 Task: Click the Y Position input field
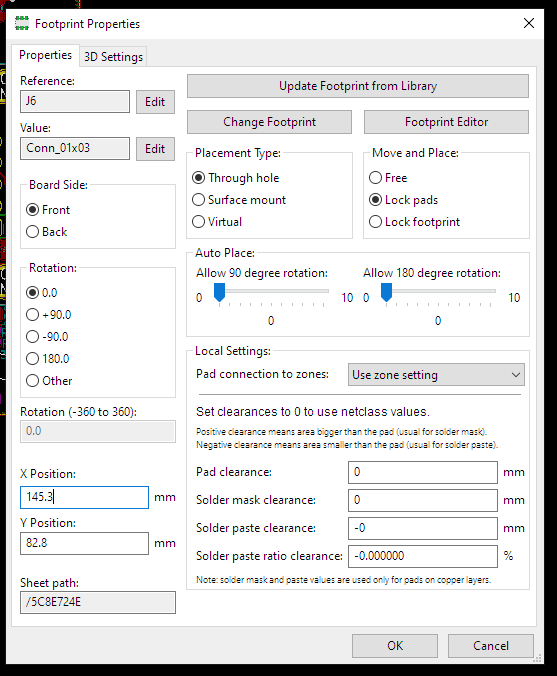pos(84,543)
